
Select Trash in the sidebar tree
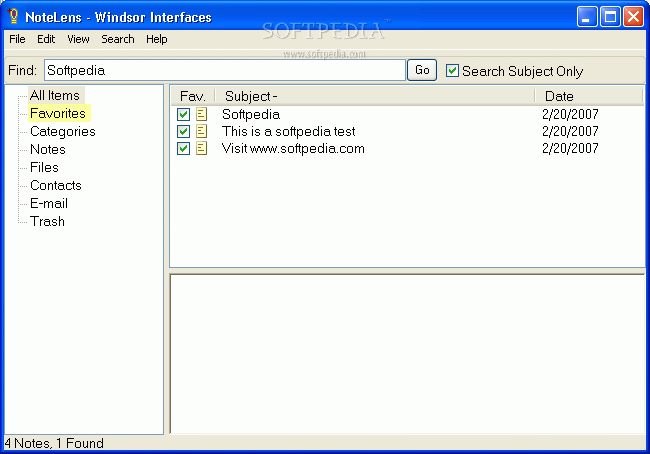point(47,221)
